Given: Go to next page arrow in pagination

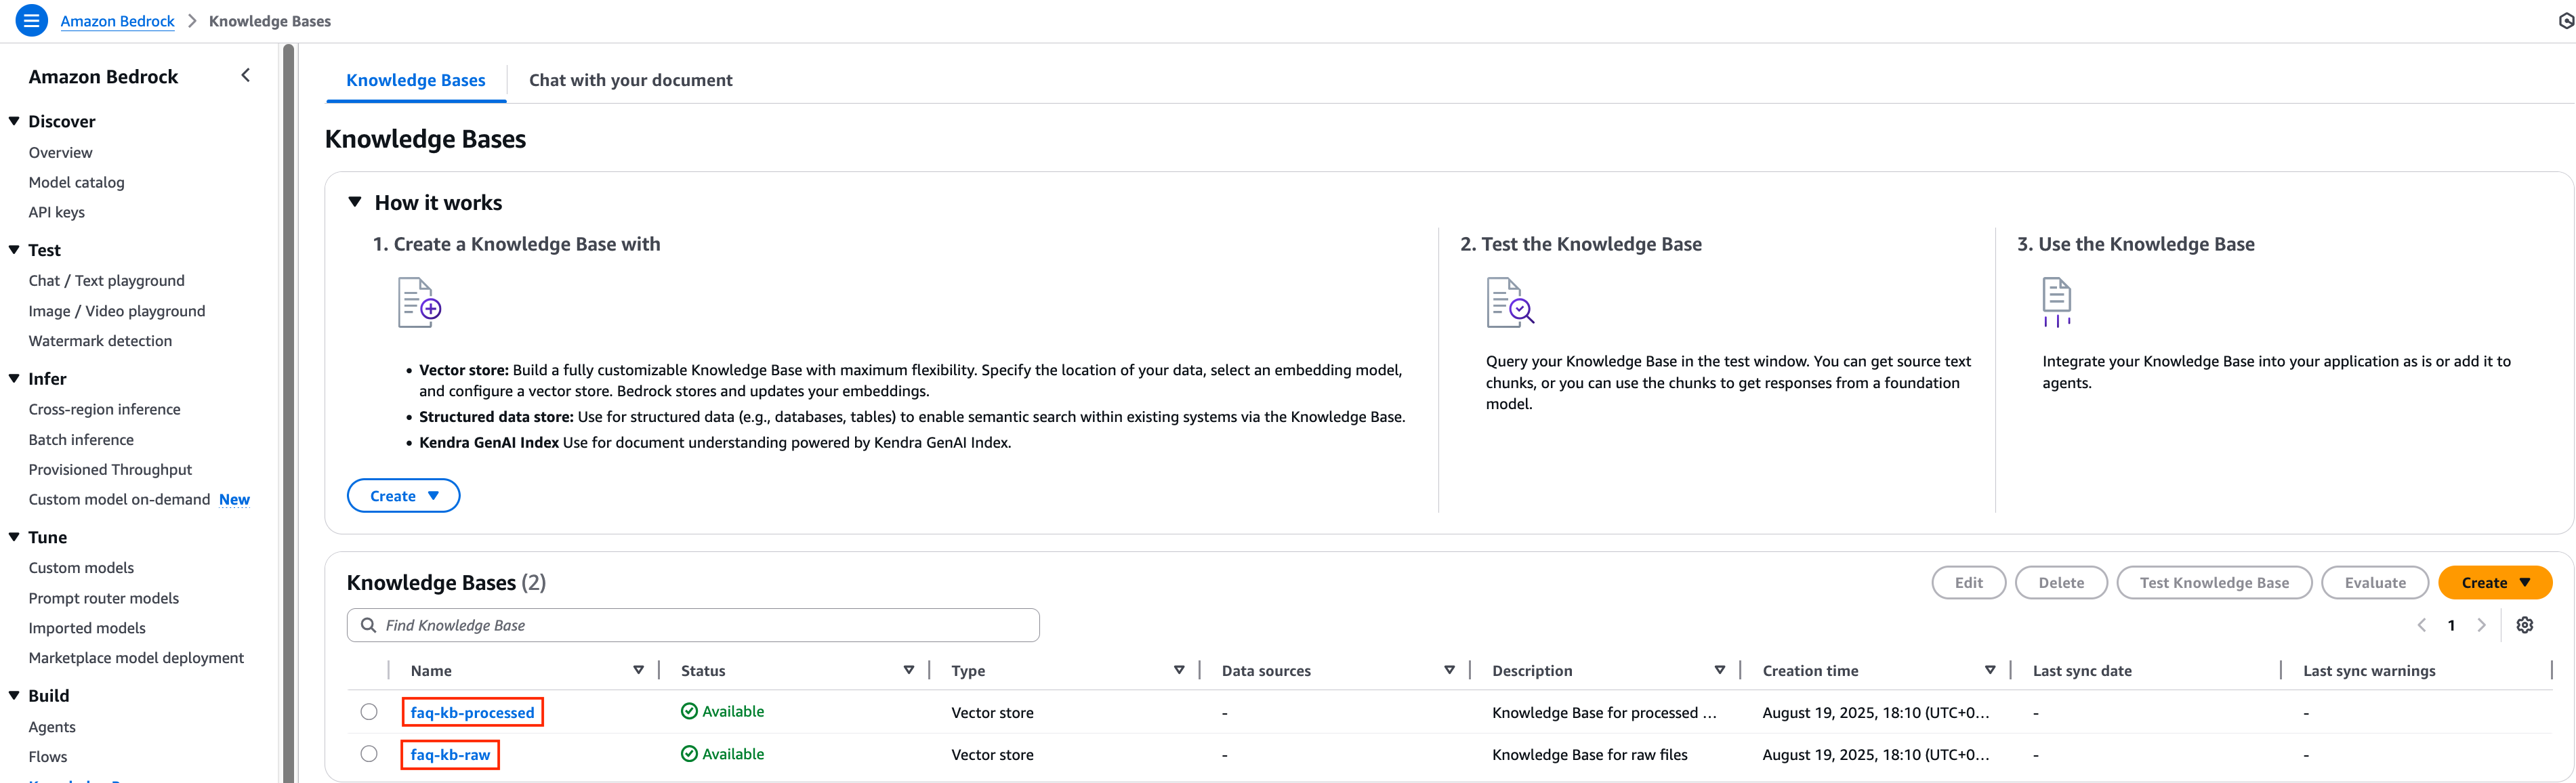Looking at the screenshot, I should pos(2481,625).
